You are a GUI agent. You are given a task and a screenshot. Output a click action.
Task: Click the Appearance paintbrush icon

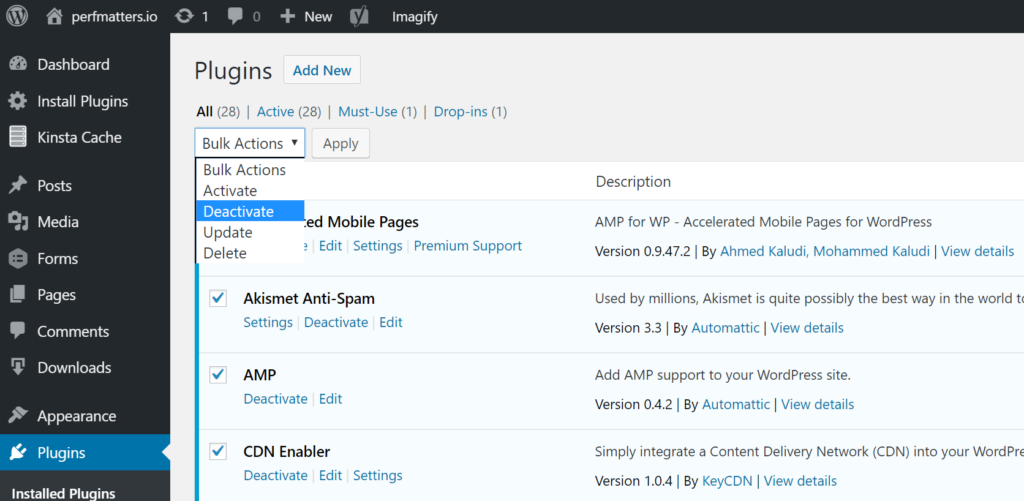(x=18, y=416)
